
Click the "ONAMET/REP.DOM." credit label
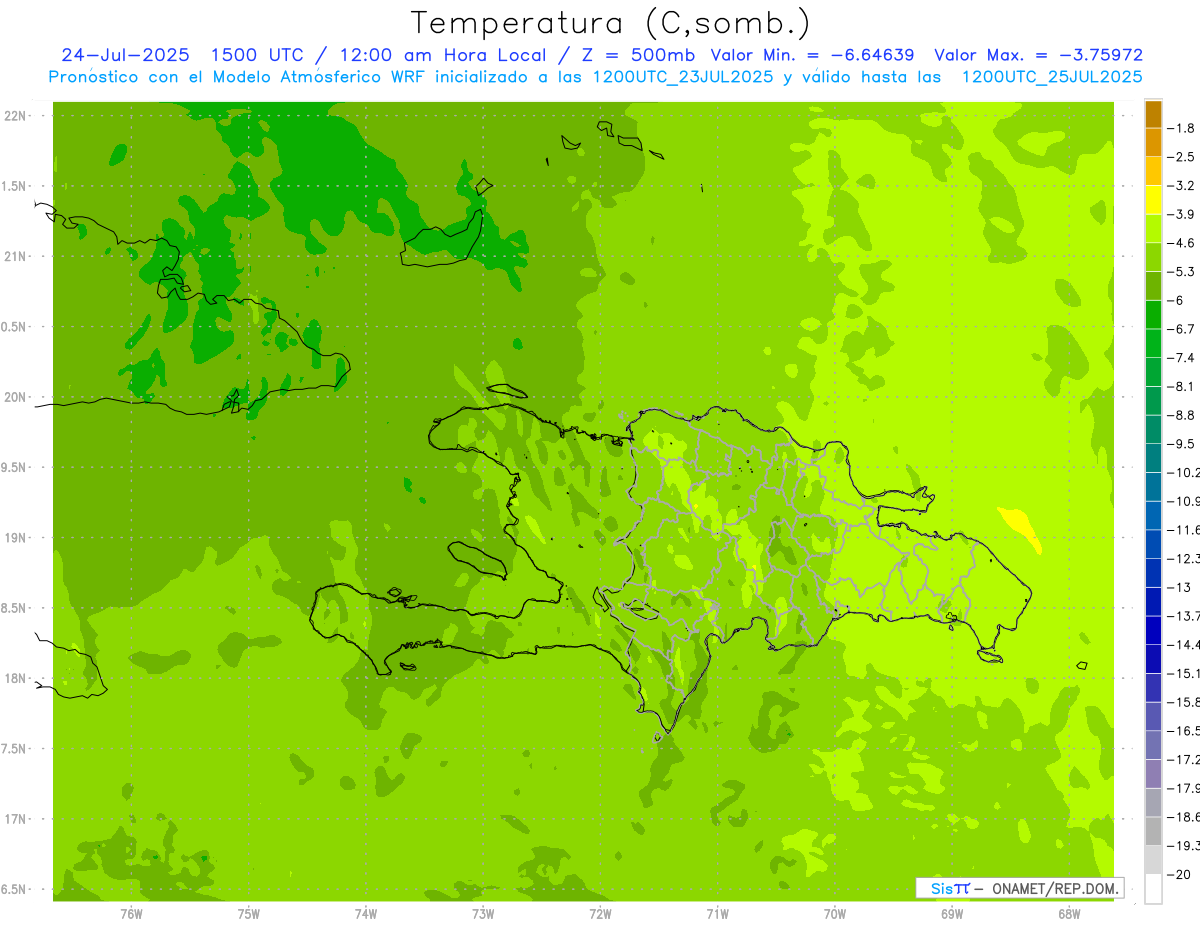pyautogui.click(x=1054, y=888)
